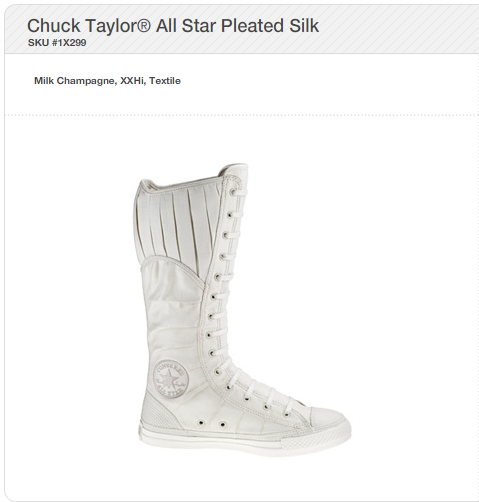Click the star in the Converse patch
This screenshot has height=502, width=479.
tap(170, 379)
